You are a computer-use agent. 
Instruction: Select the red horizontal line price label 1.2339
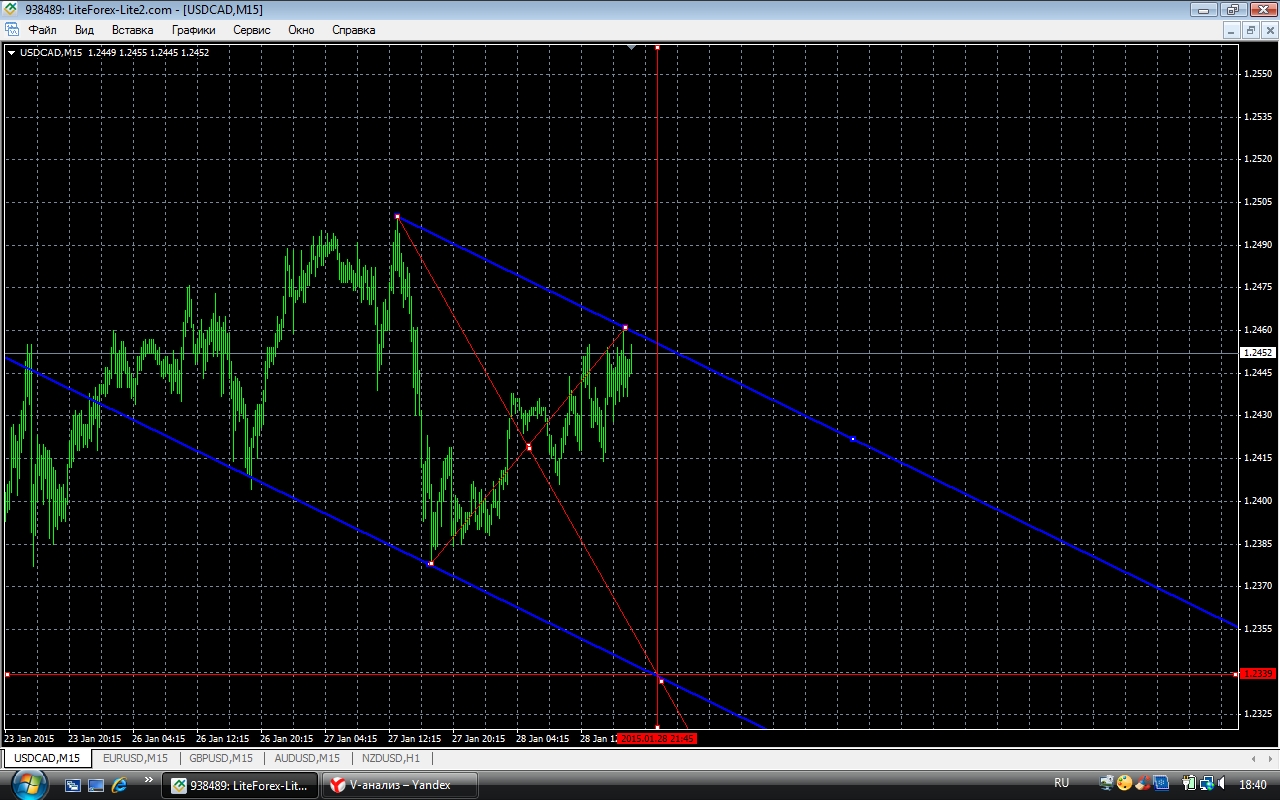pyautogui.click(x=1257, y=674)
